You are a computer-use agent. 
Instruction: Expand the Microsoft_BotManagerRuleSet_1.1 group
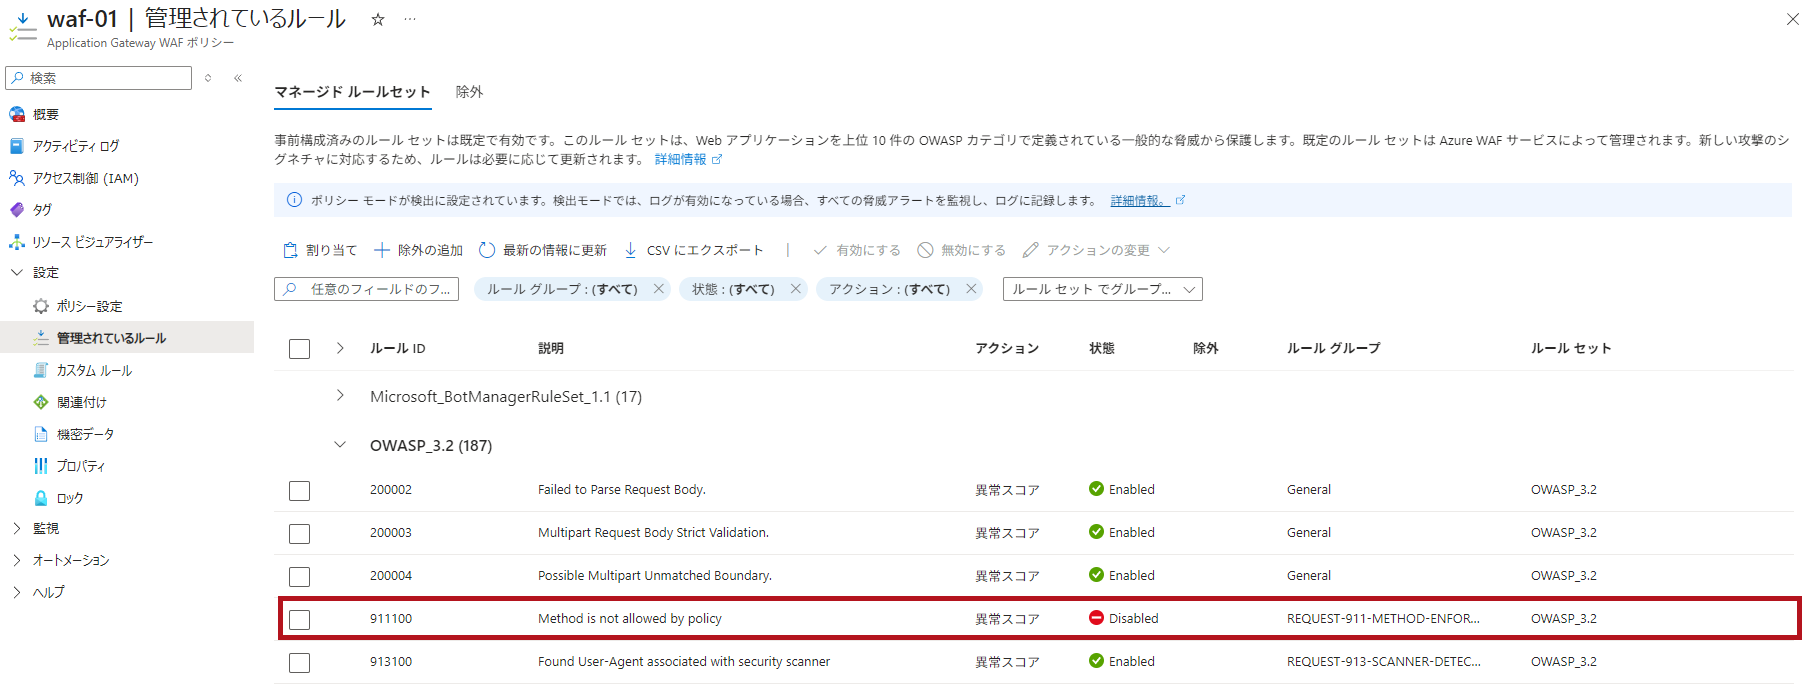tap(340, 396)
